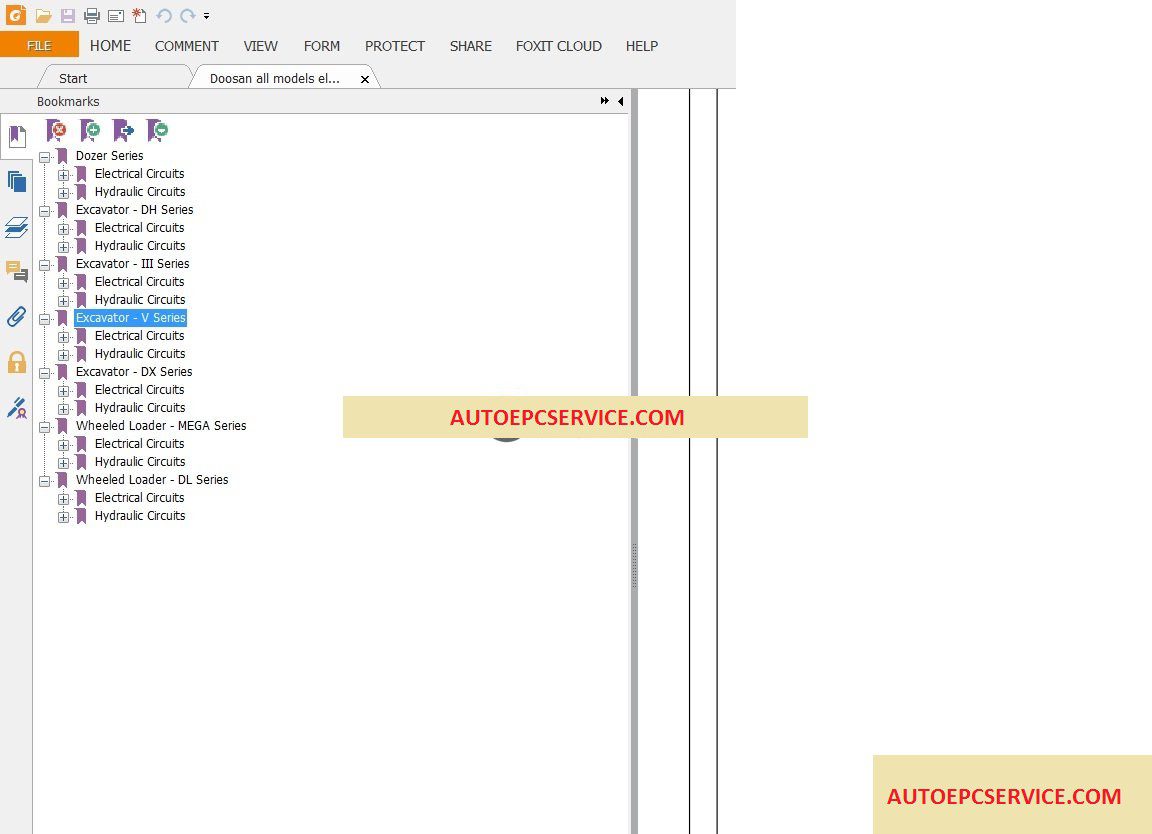Undo the last action
1152x834 pixels.
pos(163,15)
